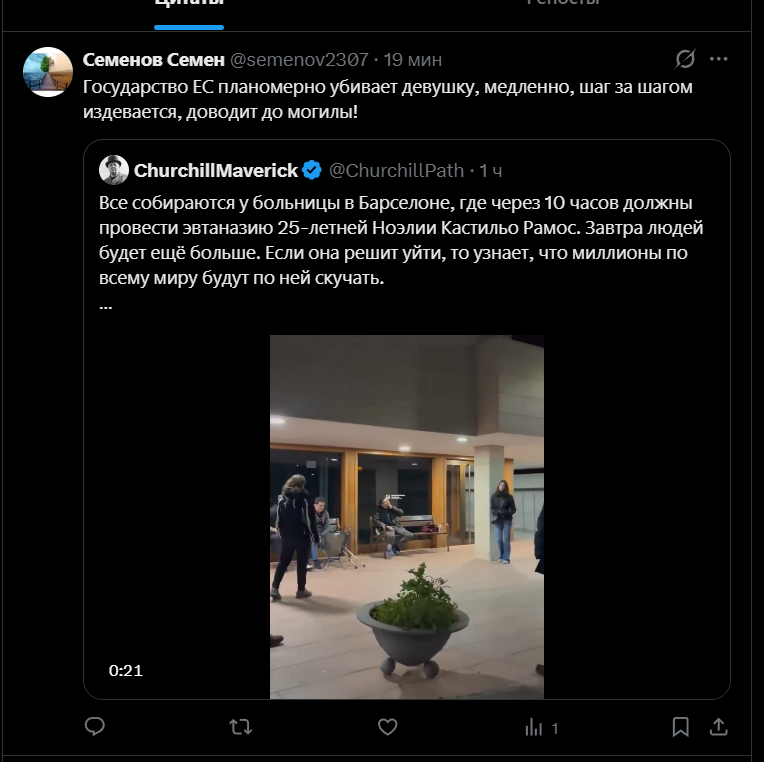
Task: Expand the quoted post's truncated ellipsis
Action: click(106, 305)
